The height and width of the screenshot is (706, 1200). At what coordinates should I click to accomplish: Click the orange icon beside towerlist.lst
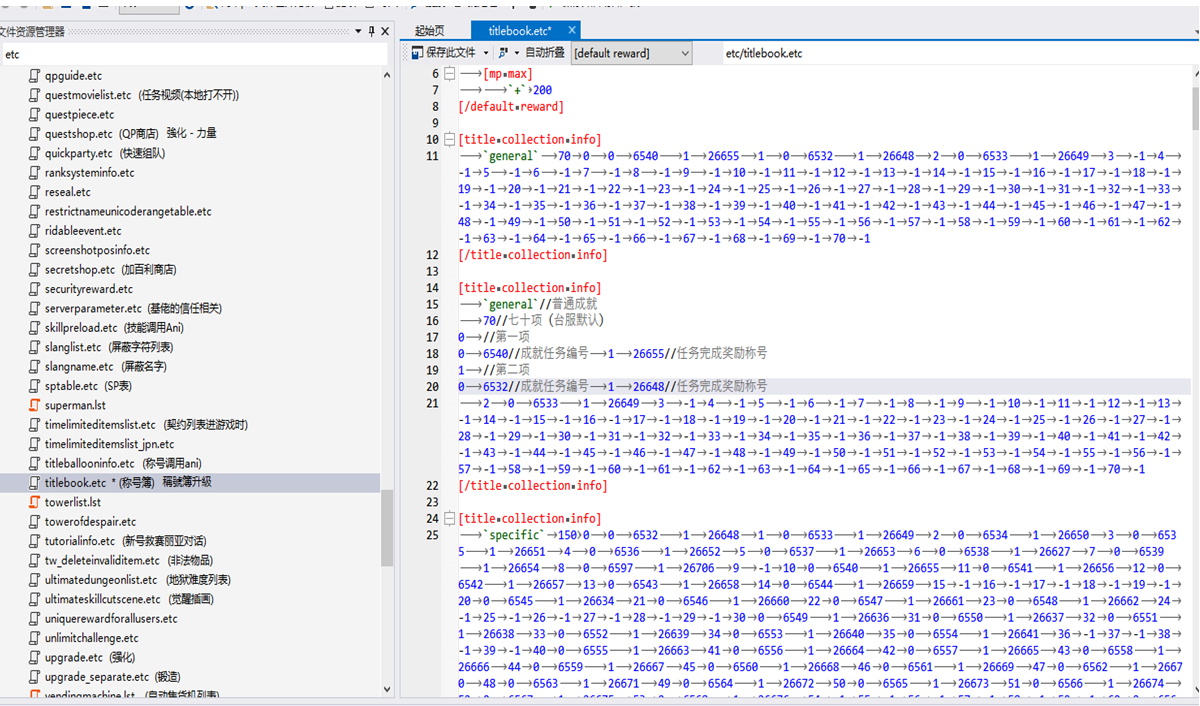34,502
